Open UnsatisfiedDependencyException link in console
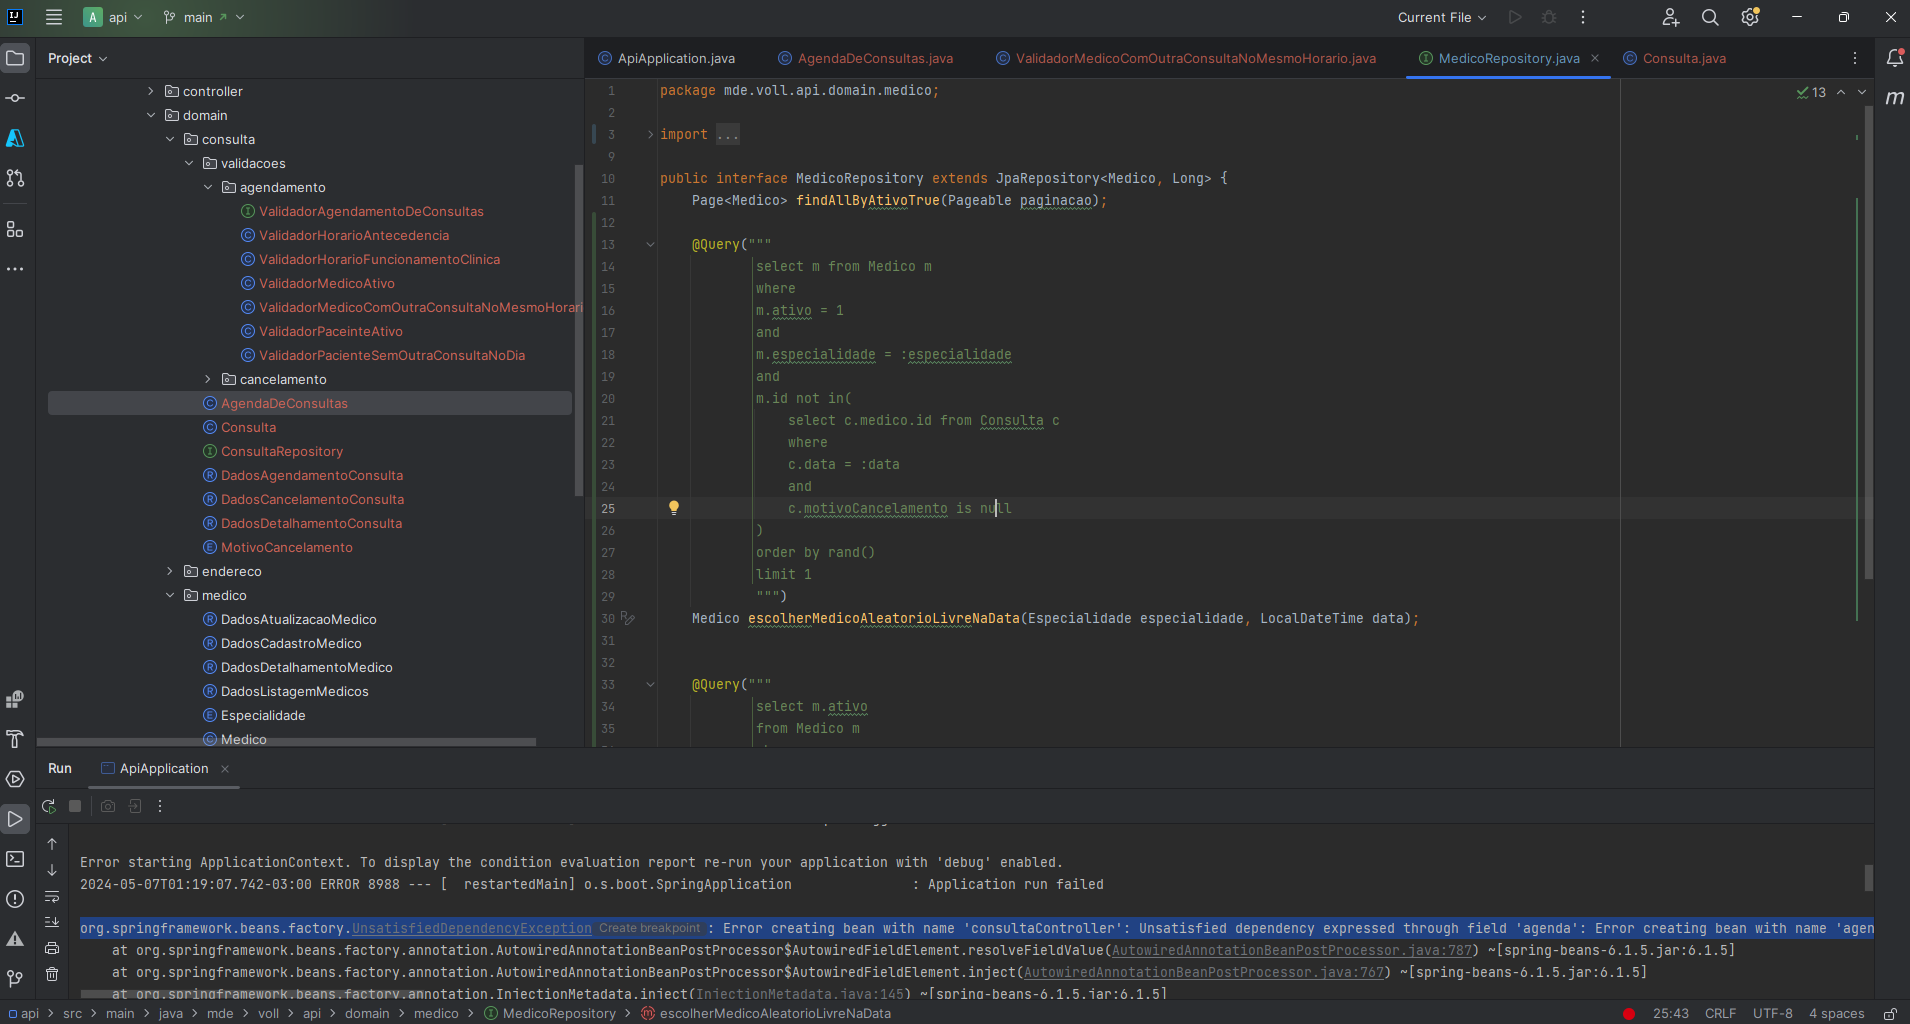 point(471,928)
